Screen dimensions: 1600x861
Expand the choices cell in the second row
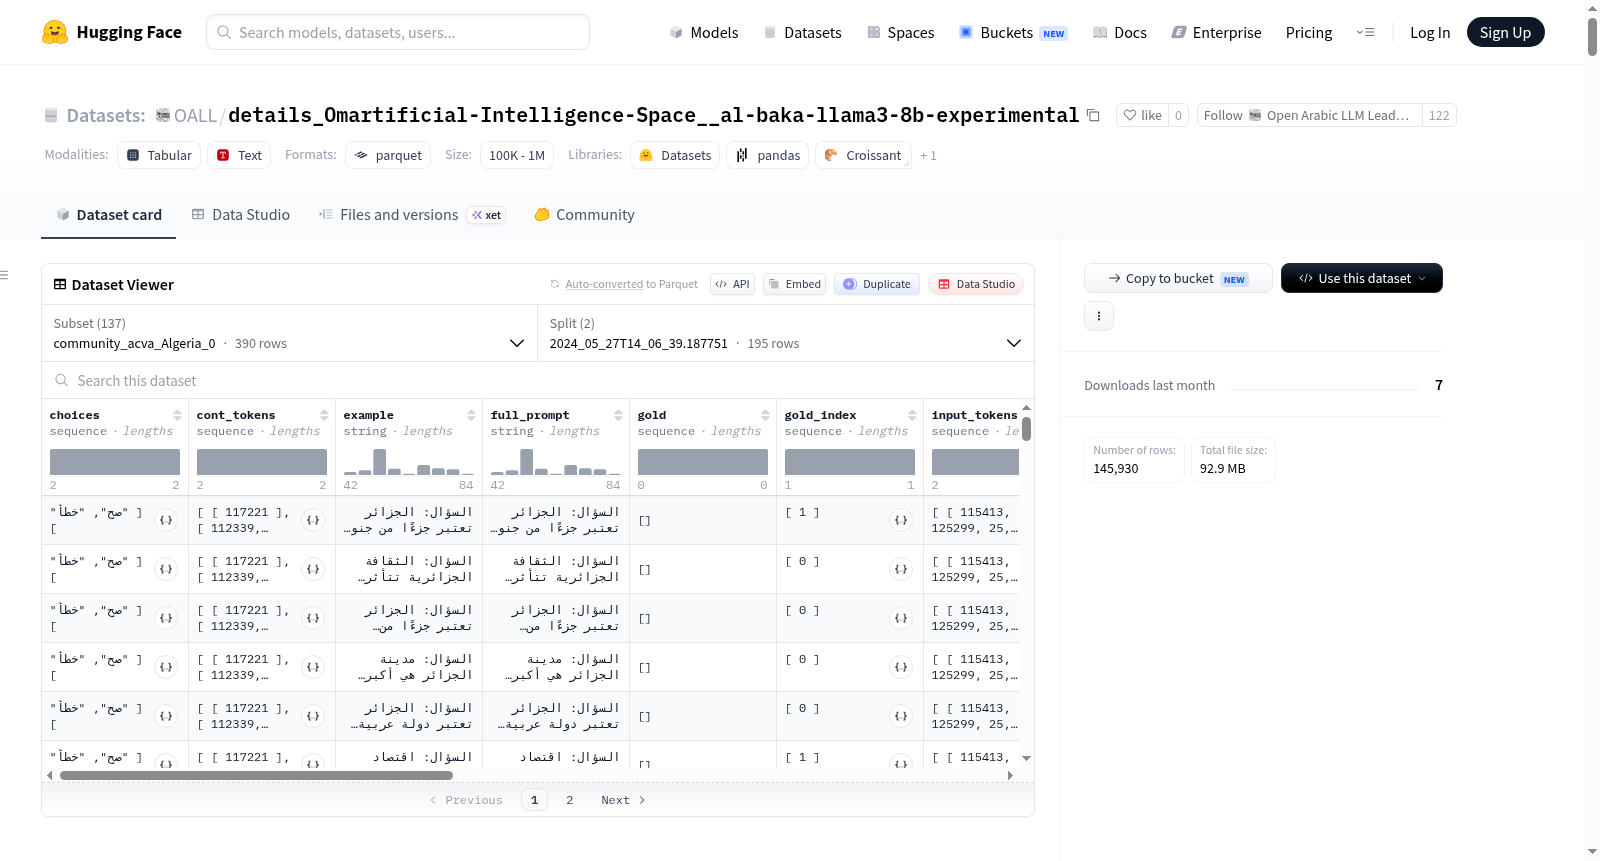(166, 569)
